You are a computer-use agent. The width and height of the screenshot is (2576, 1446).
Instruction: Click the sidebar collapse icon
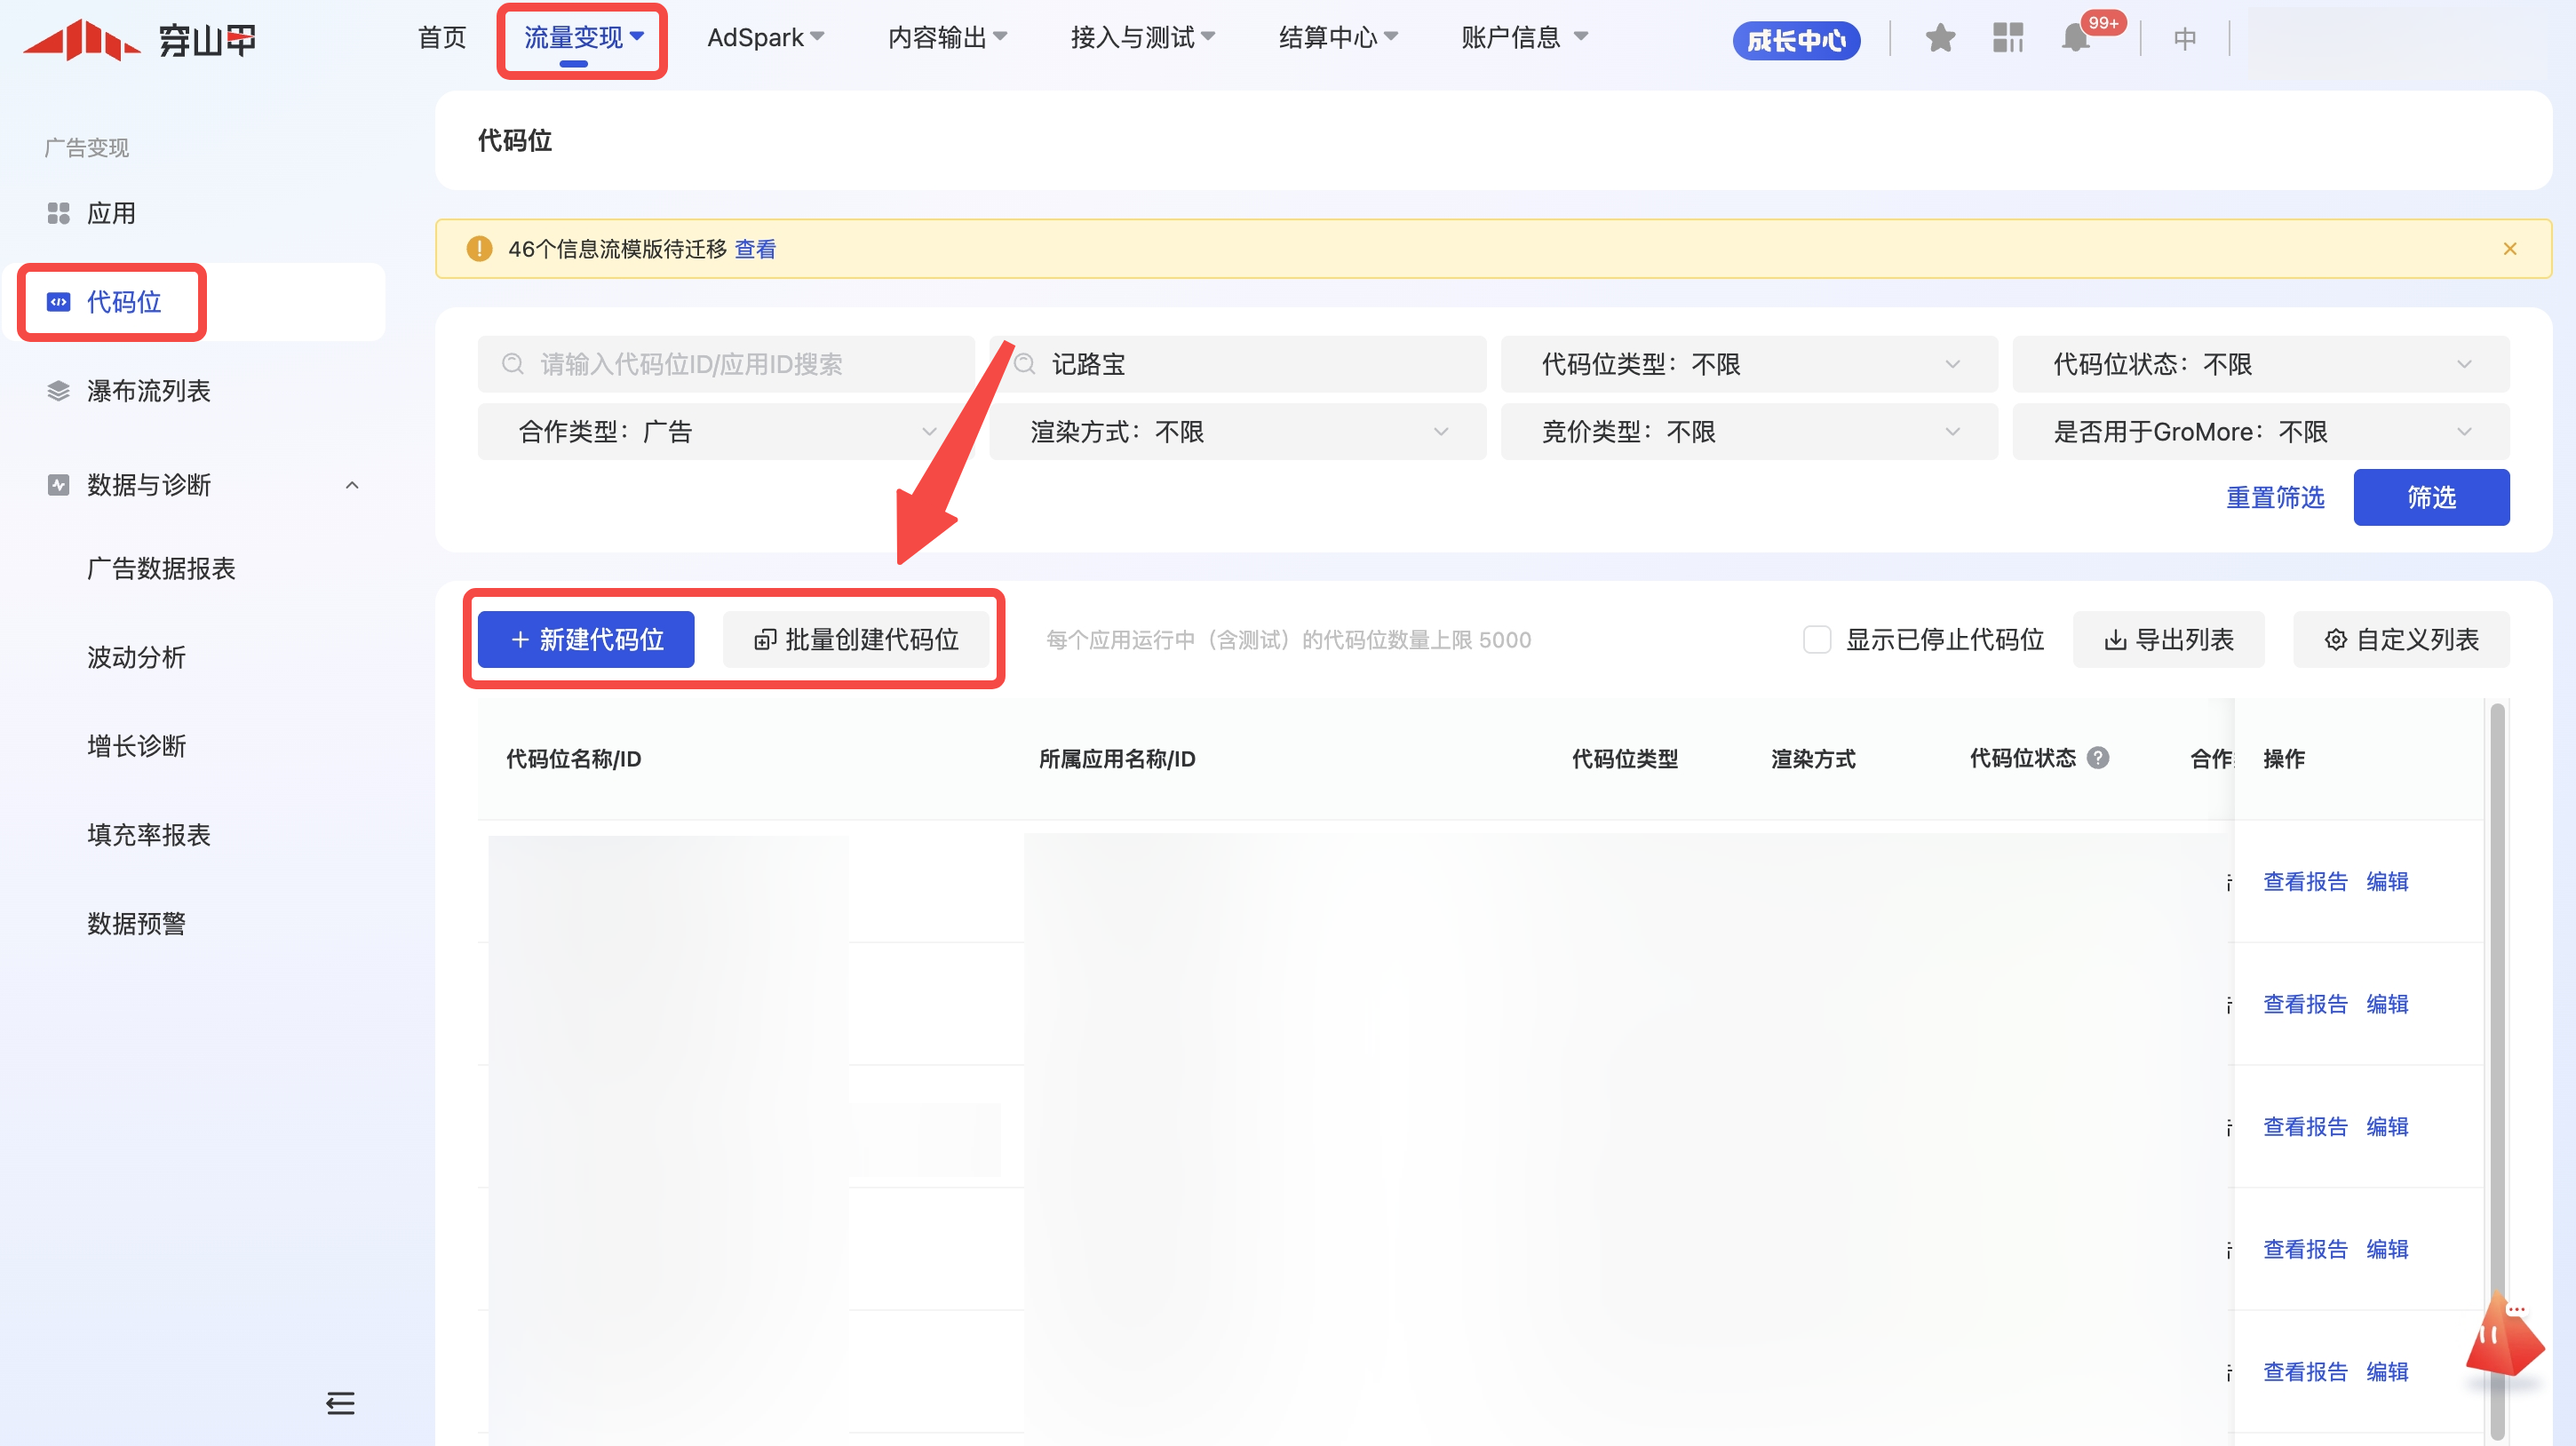[340, 1403]
